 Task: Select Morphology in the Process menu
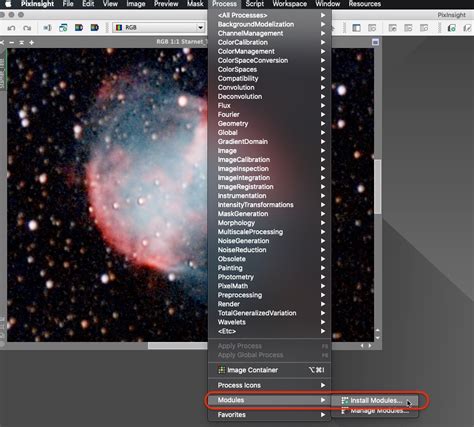coord(269,223)
